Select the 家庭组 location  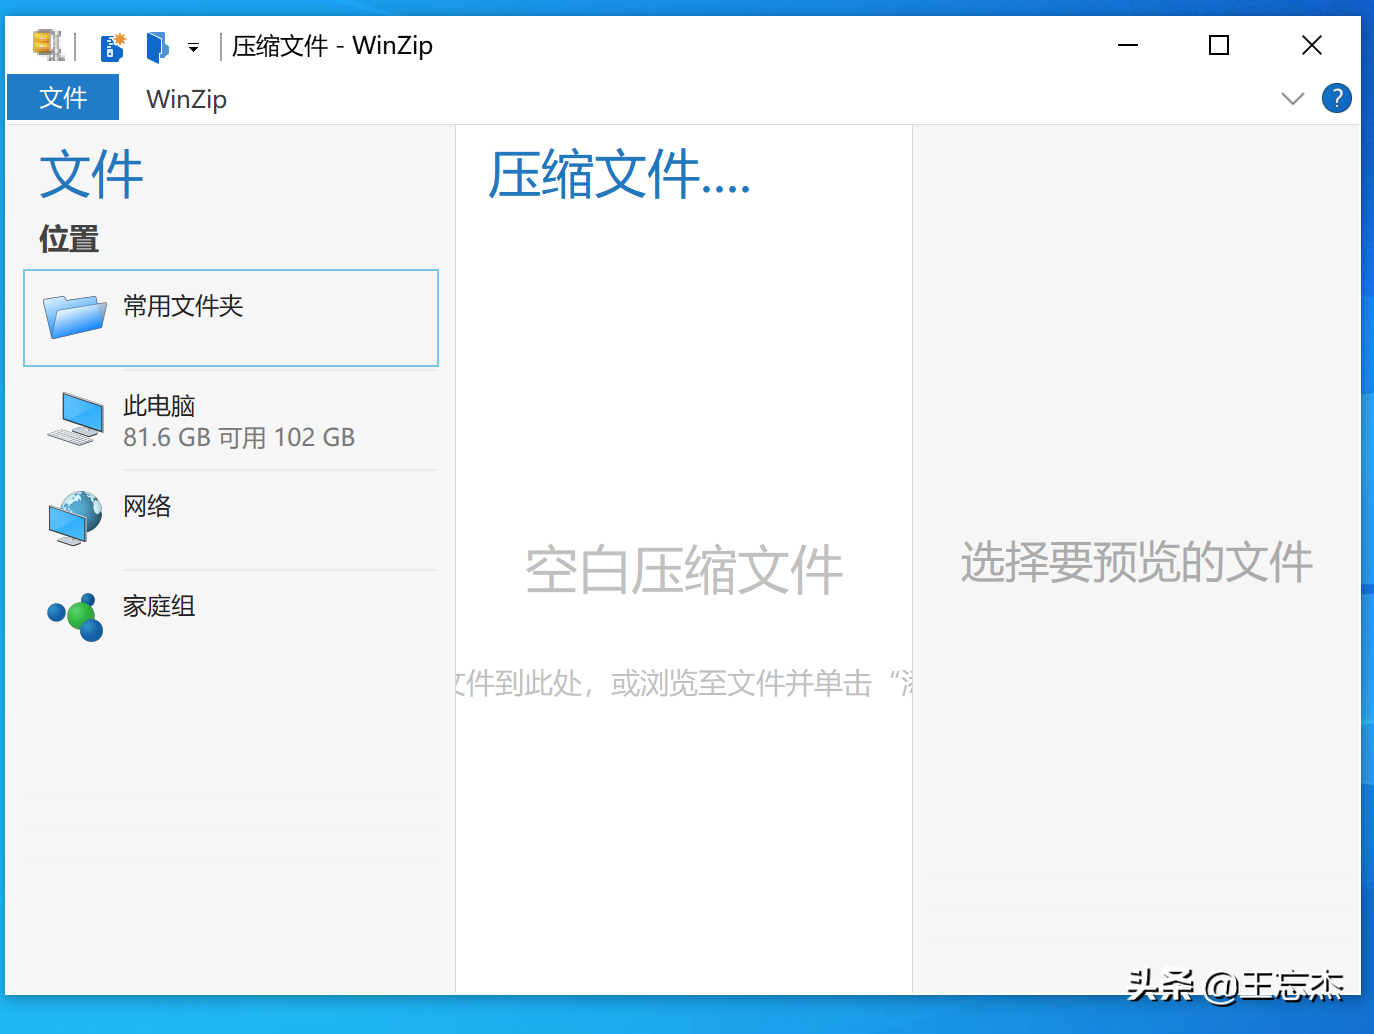[231, 620]
